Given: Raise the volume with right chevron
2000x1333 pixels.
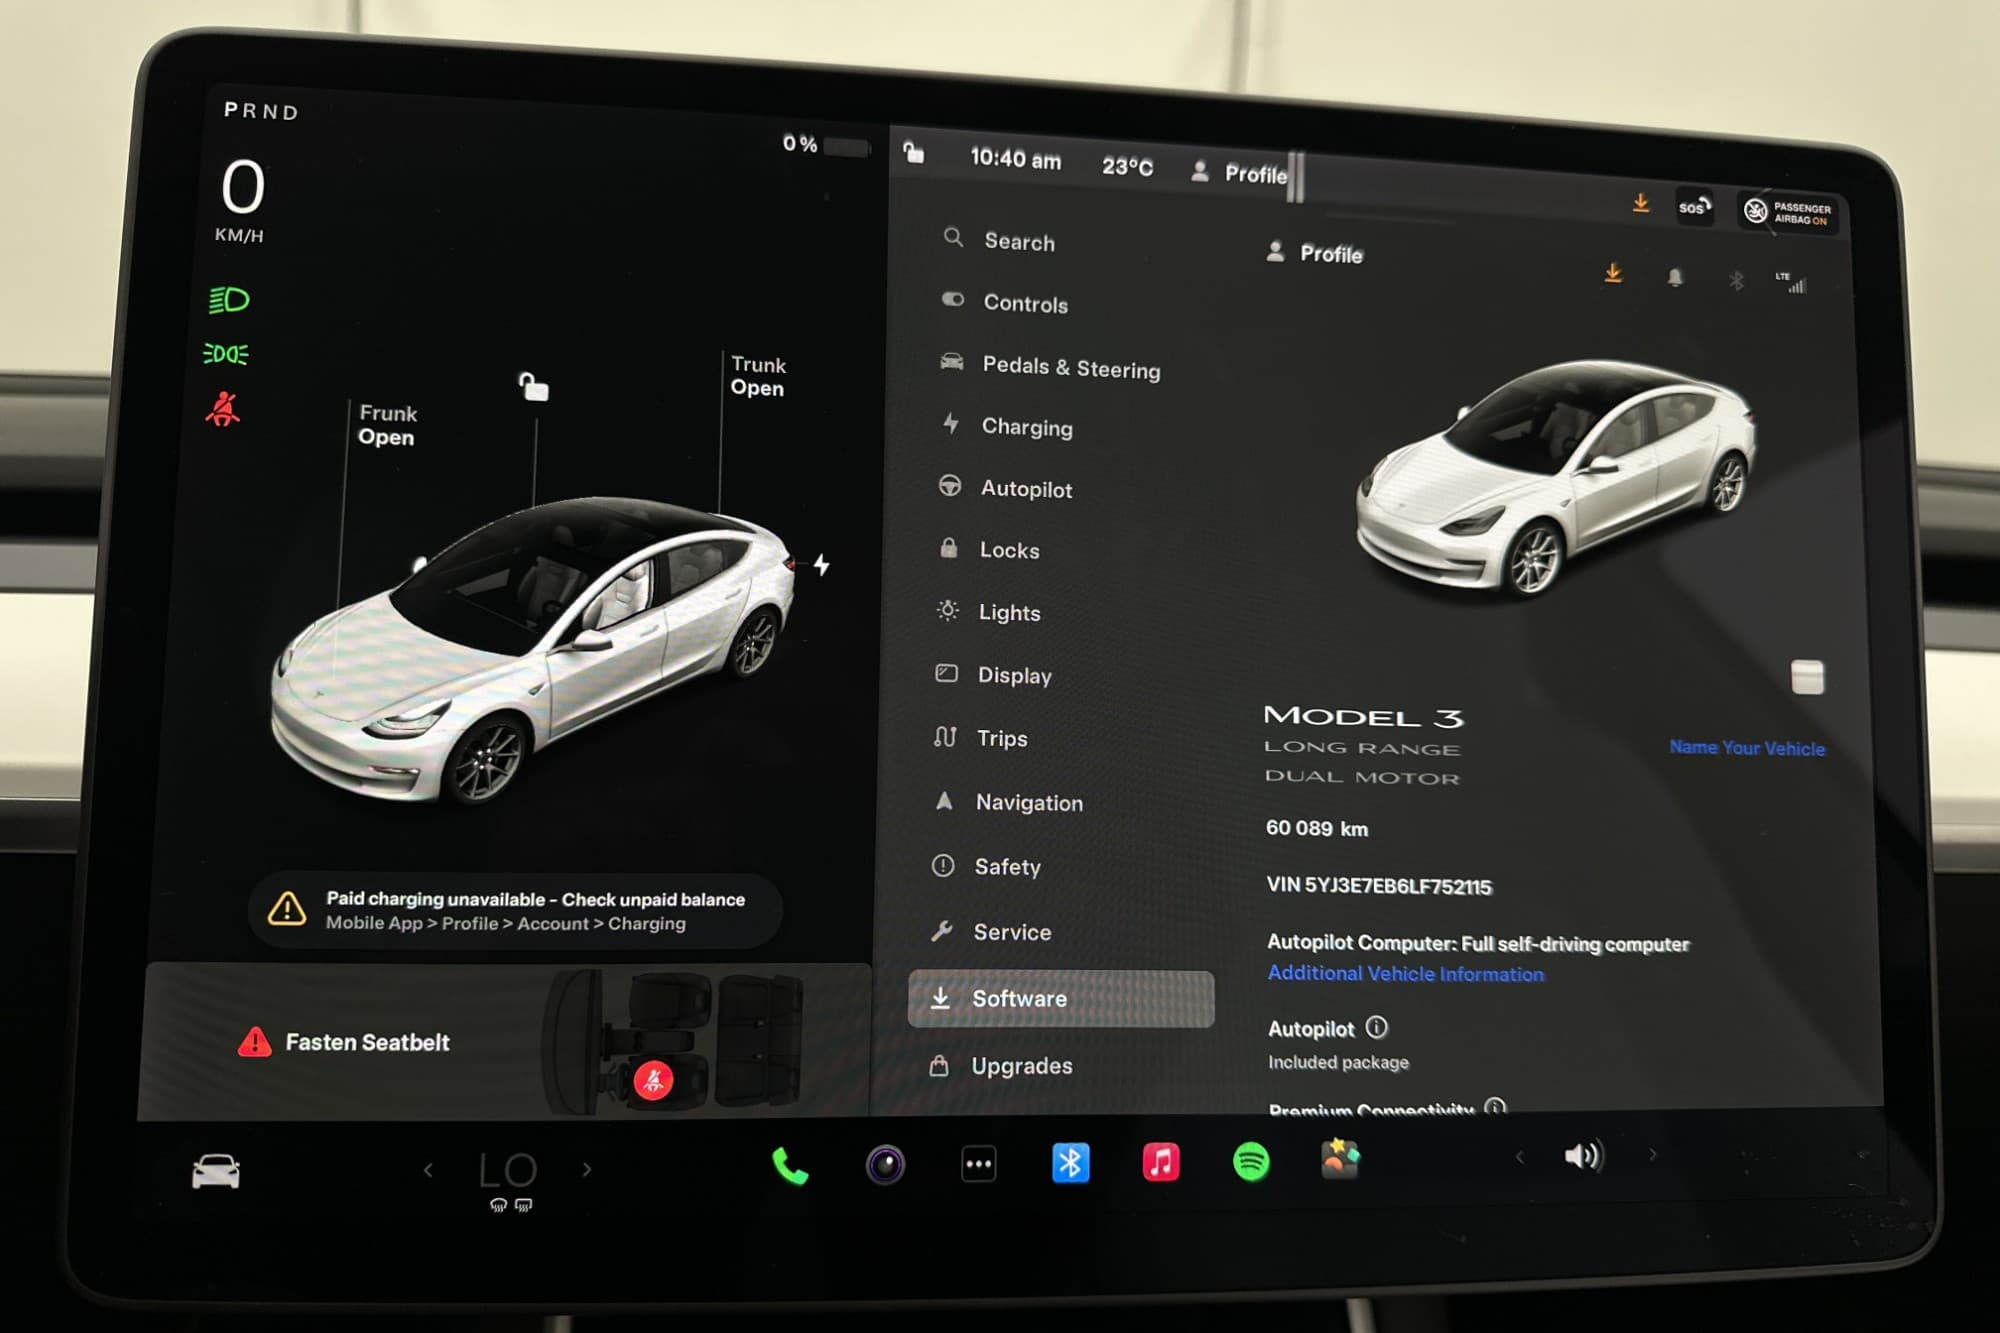Looking at the screenshot, I should [x=1653, y=1154].
